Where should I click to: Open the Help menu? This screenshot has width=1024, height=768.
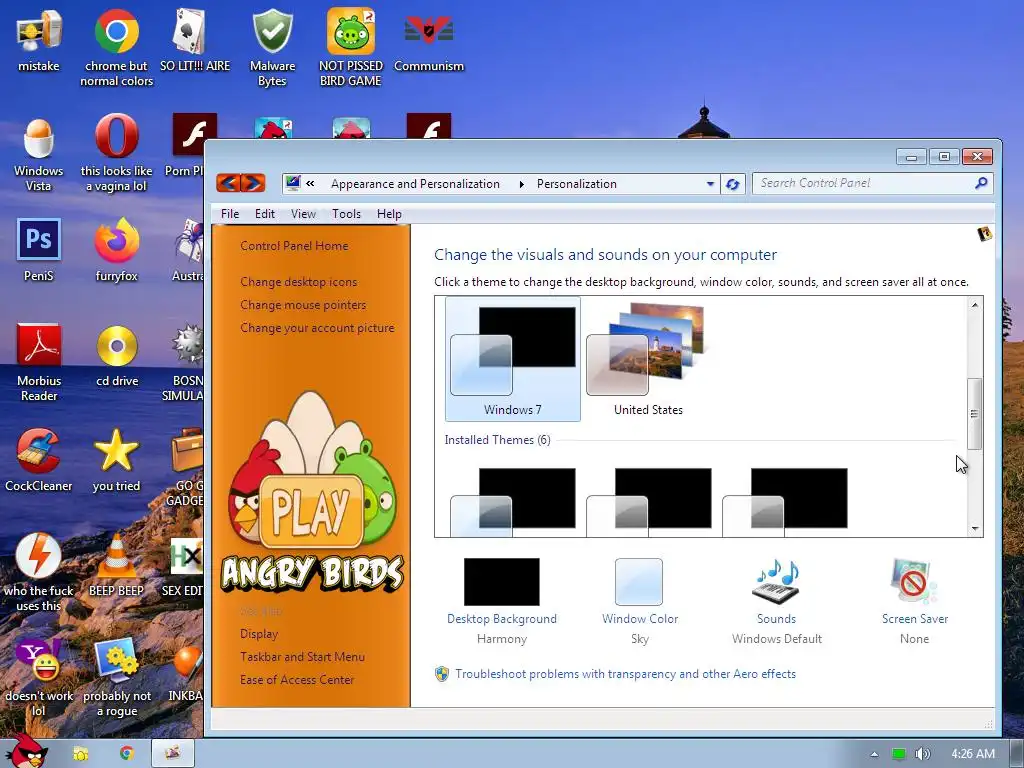[x=389, y=214]
